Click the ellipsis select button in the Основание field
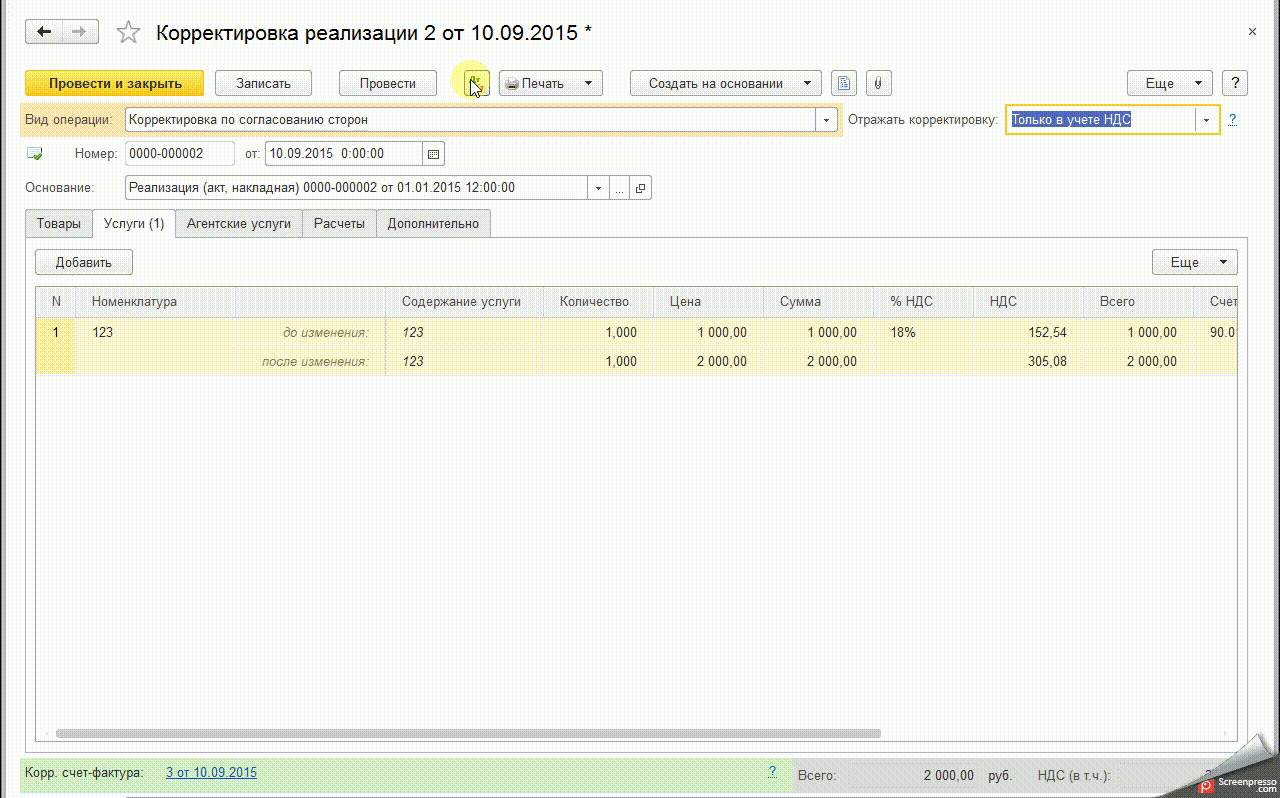Image resolution: width=1280 pixels, height=798 pixels. pyautogui.click(x=620, y=188)
